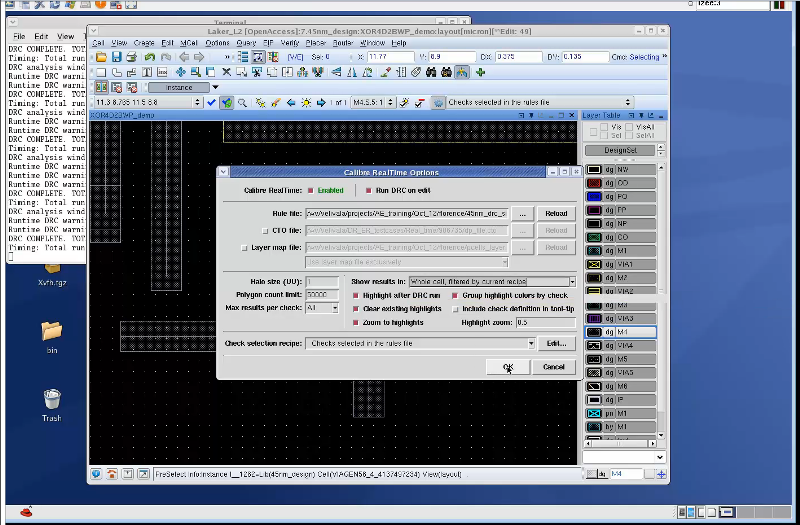Click the Rule file path field
The height and width of the screenshot is (525, 800).
tap(407, 214)
